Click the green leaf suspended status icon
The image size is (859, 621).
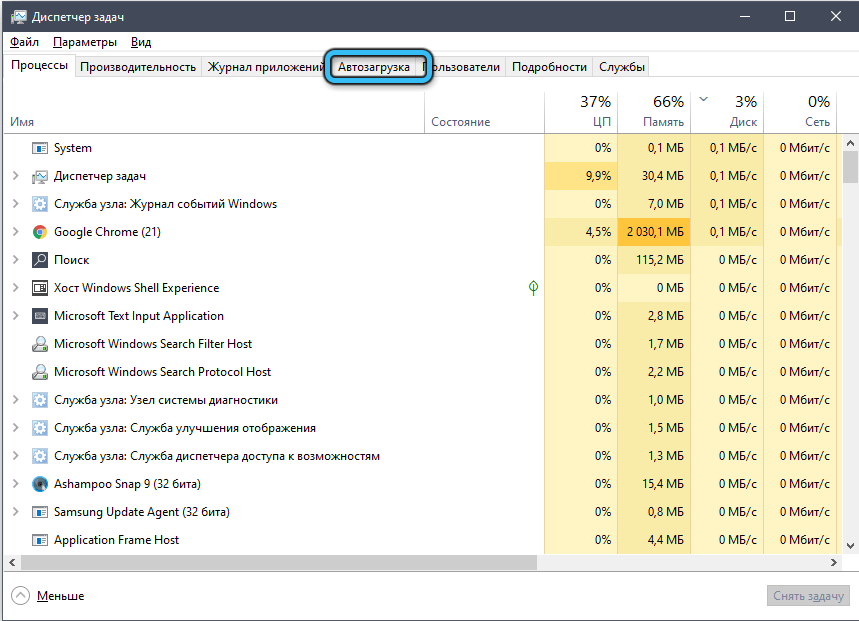(533, 288)
